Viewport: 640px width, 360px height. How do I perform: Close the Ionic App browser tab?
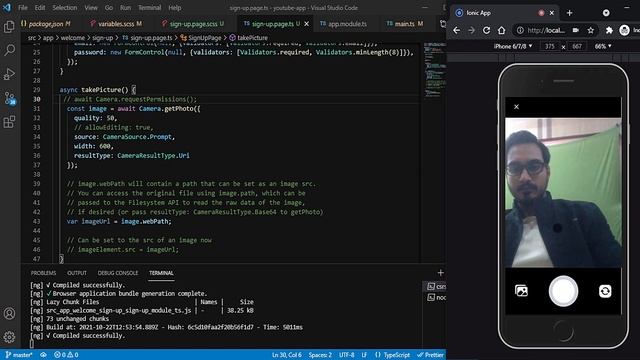(551, 13)
